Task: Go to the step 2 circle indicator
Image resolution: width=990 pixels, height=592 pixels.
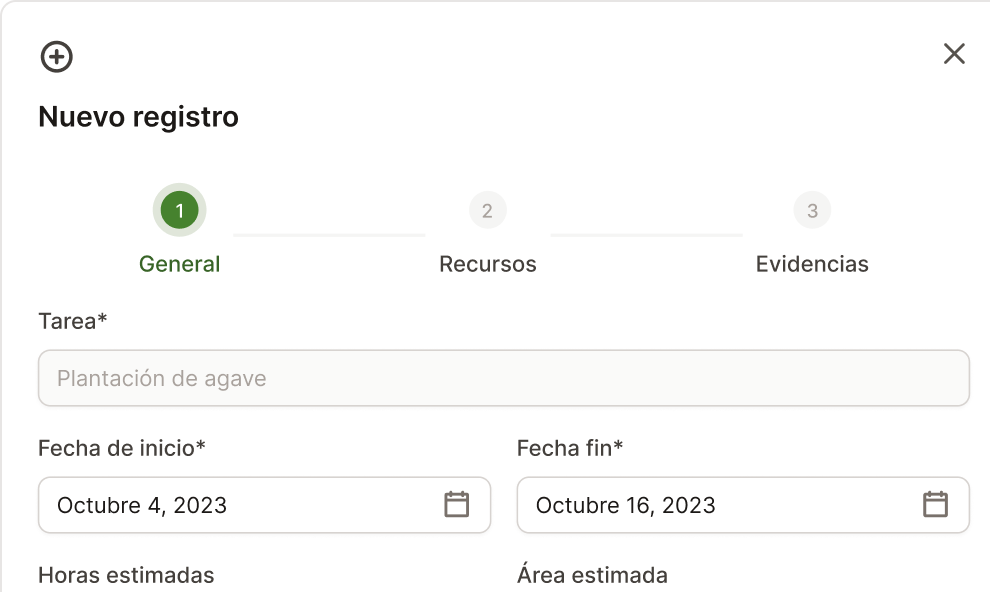Action: click(487, 210)
